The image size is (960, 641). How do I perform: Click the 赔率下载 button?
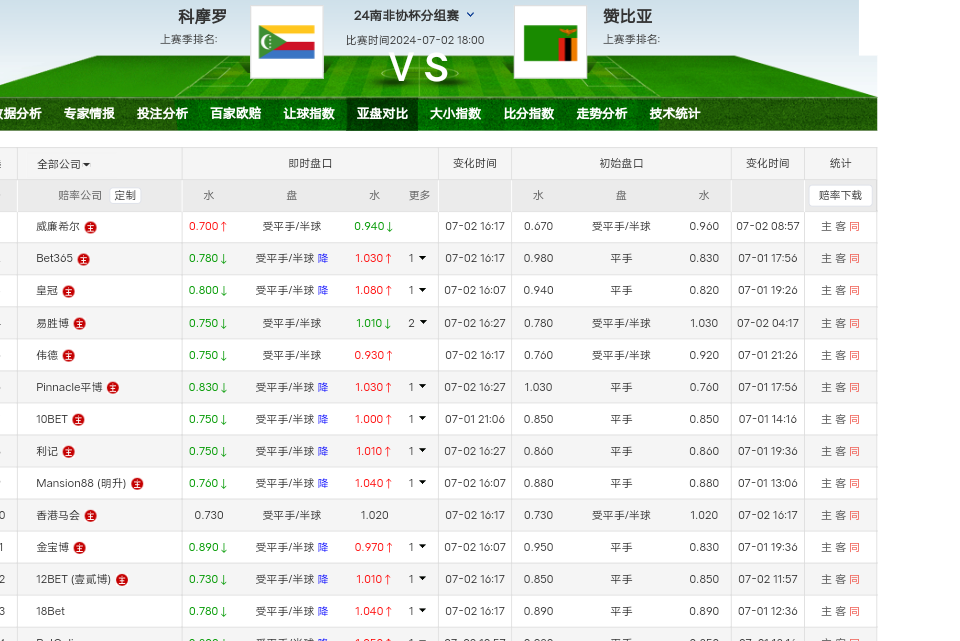(840, 196)
